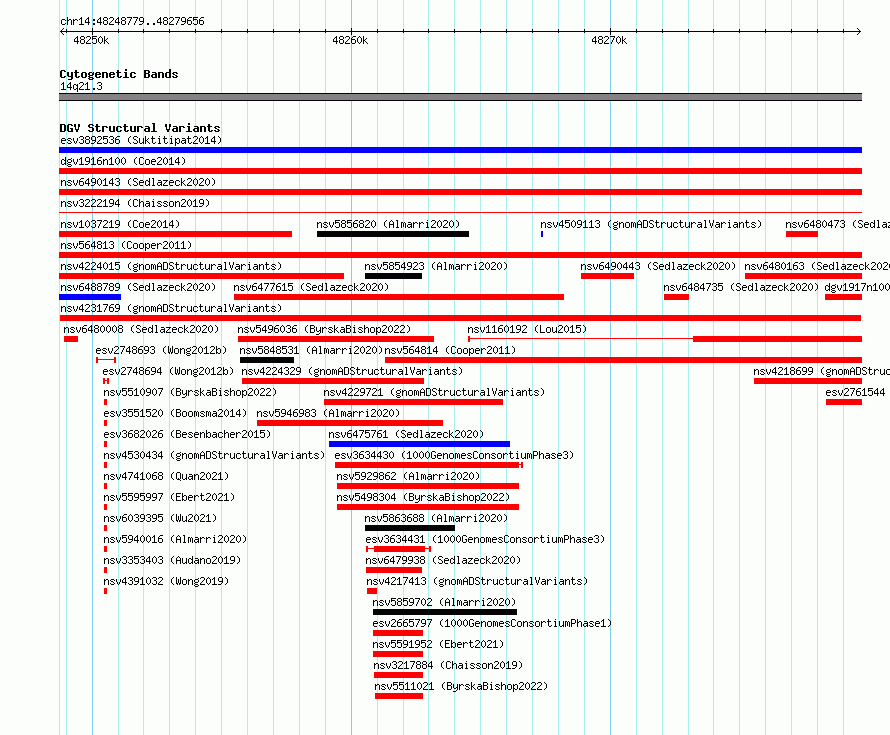Click the nsv1037219 (Coe2014) label
The image size is (890, 735).
pos(120,224)
